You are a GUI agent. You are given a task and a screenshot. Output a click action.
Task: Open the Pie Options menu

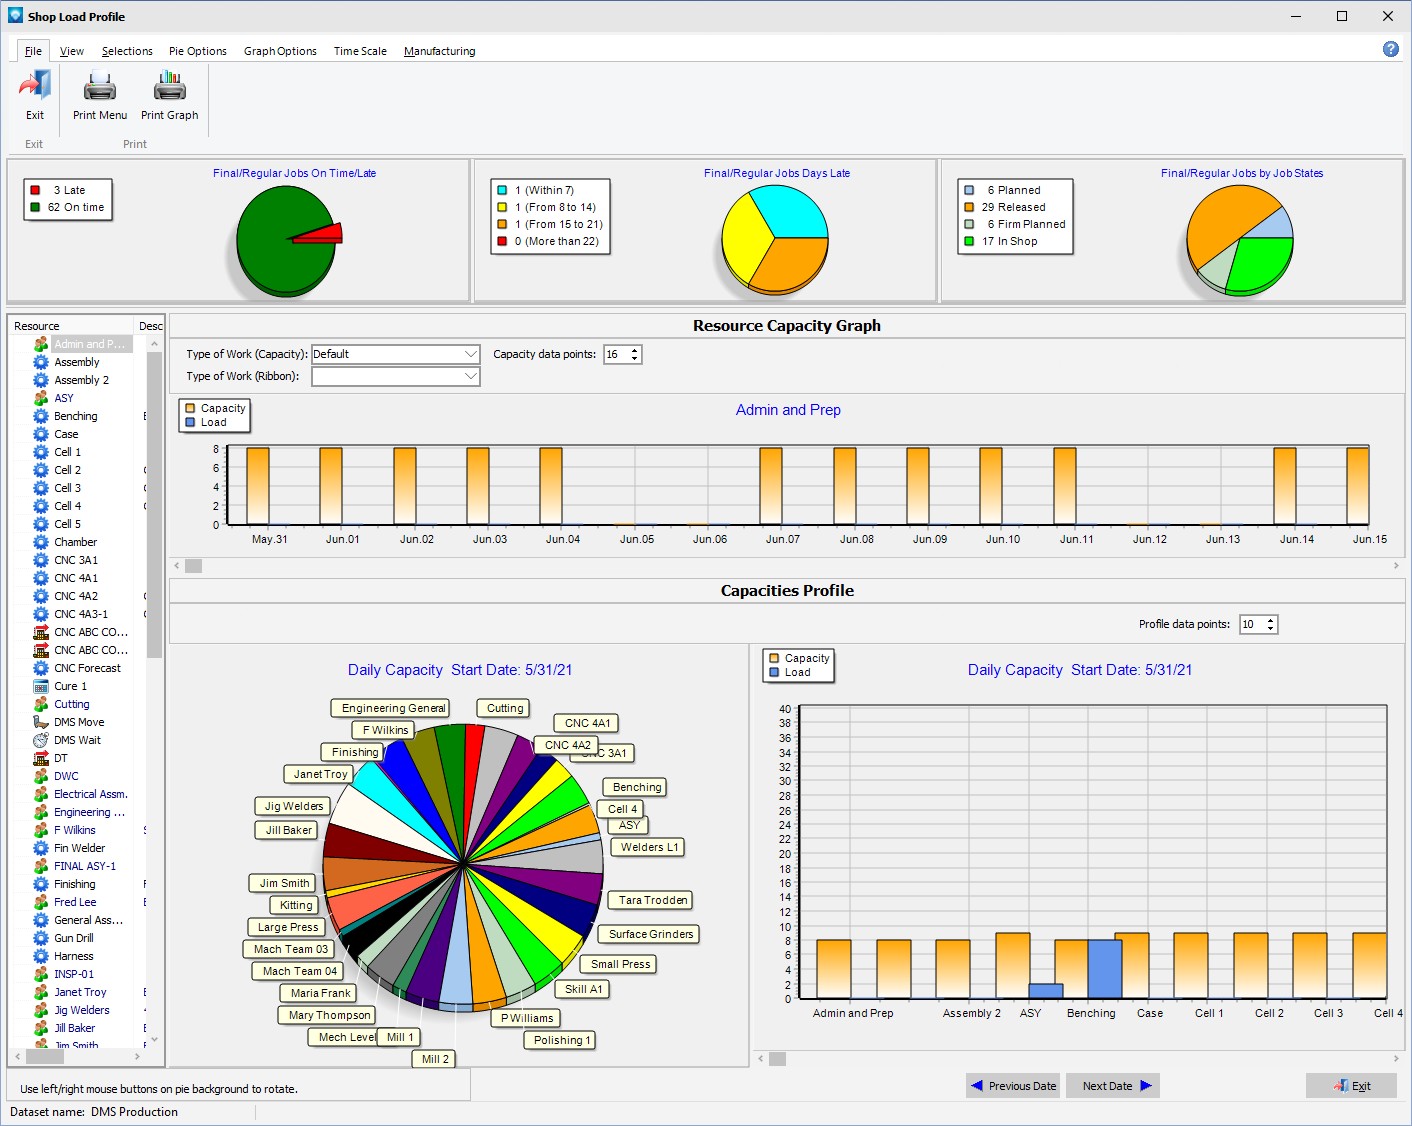pos(197,51)
